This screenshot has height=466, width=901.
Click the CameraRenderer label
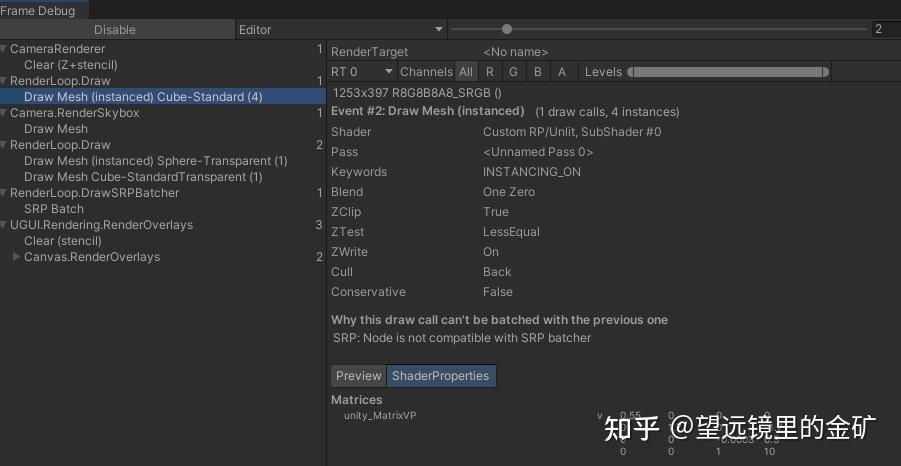tap(57, 49)
